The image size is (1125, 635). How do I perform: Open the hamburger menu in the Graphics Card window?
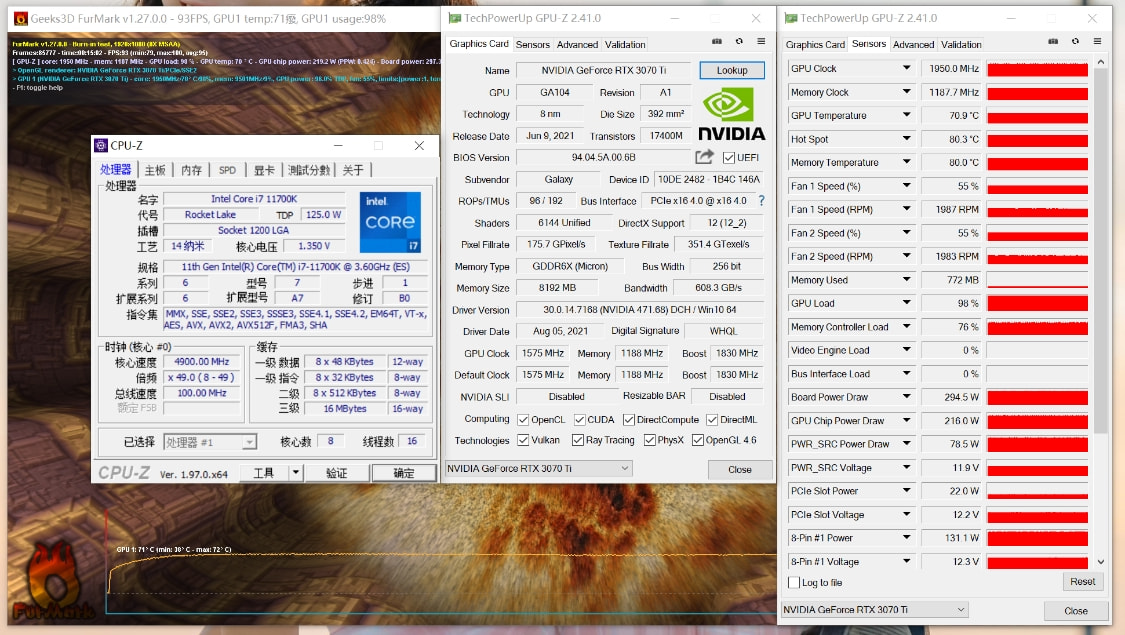(x=761, y=42)
